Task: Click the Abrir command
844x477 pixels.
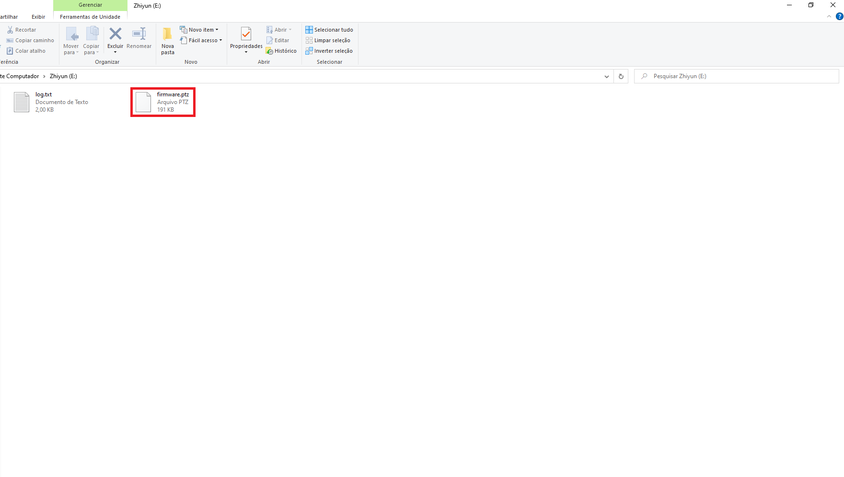Action: click(278, 30)
